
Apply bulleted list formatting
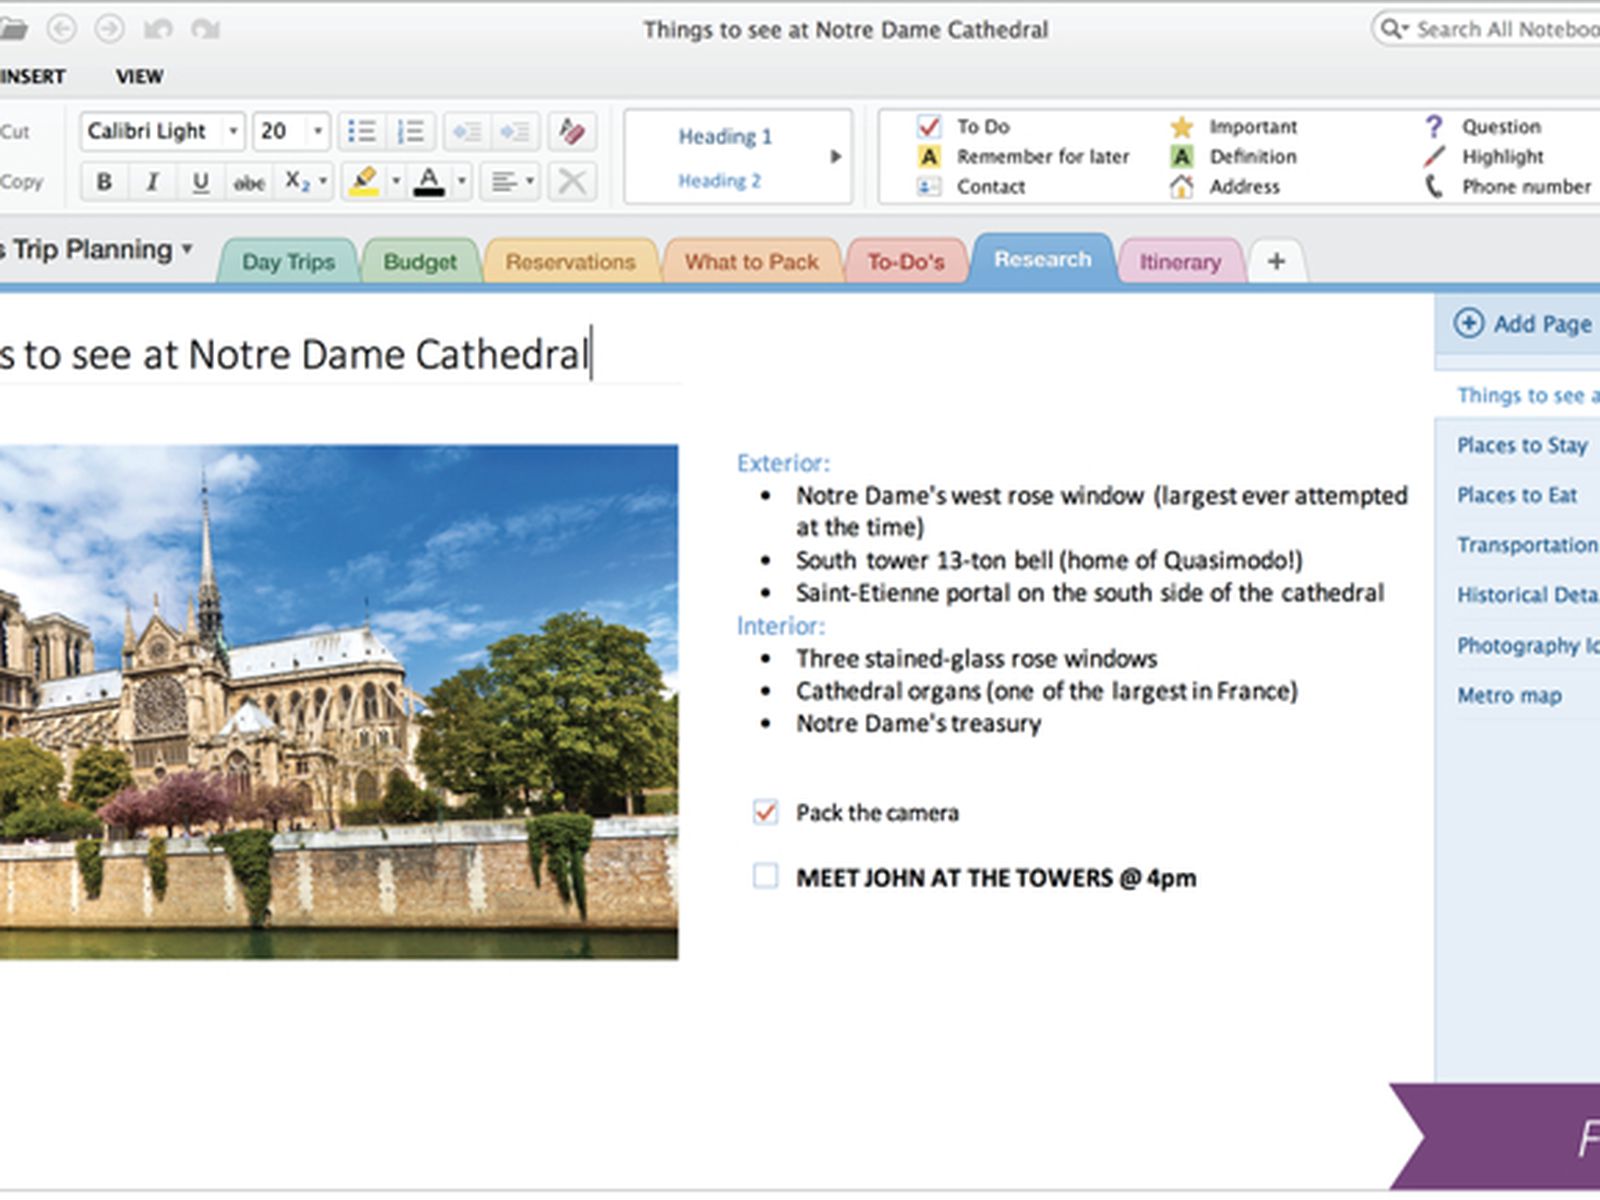tap(361, 131)
